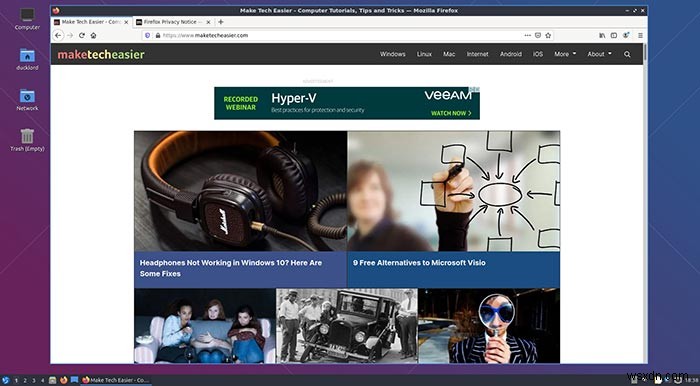Bookmark this page with the star
This screenshot has width=700, height=386.
[x=548, y=35]
